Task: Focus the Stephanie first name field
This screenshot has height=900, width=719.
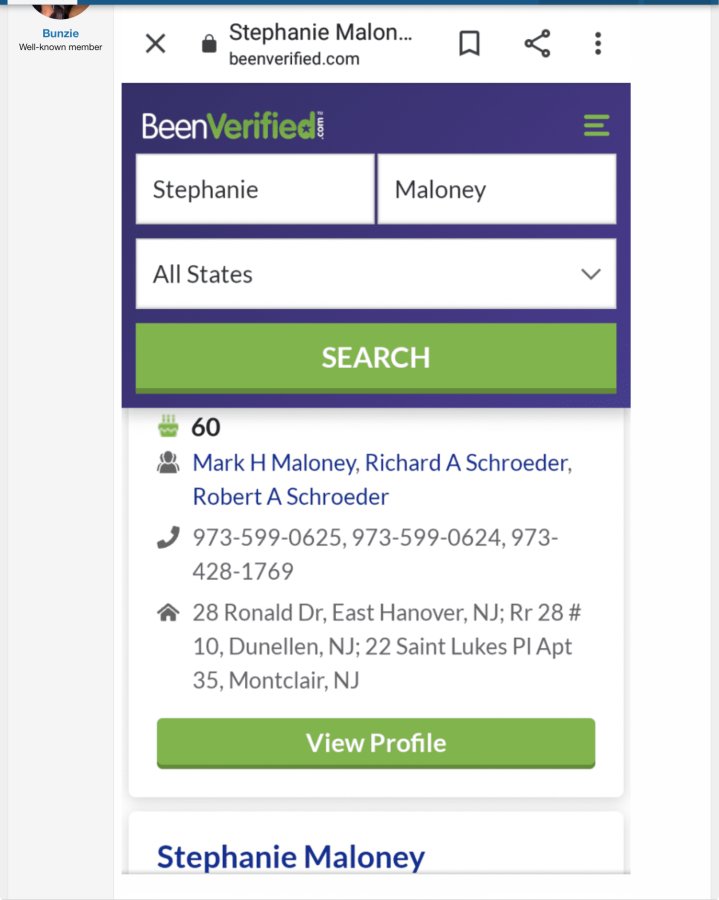Action: (255, 189)
